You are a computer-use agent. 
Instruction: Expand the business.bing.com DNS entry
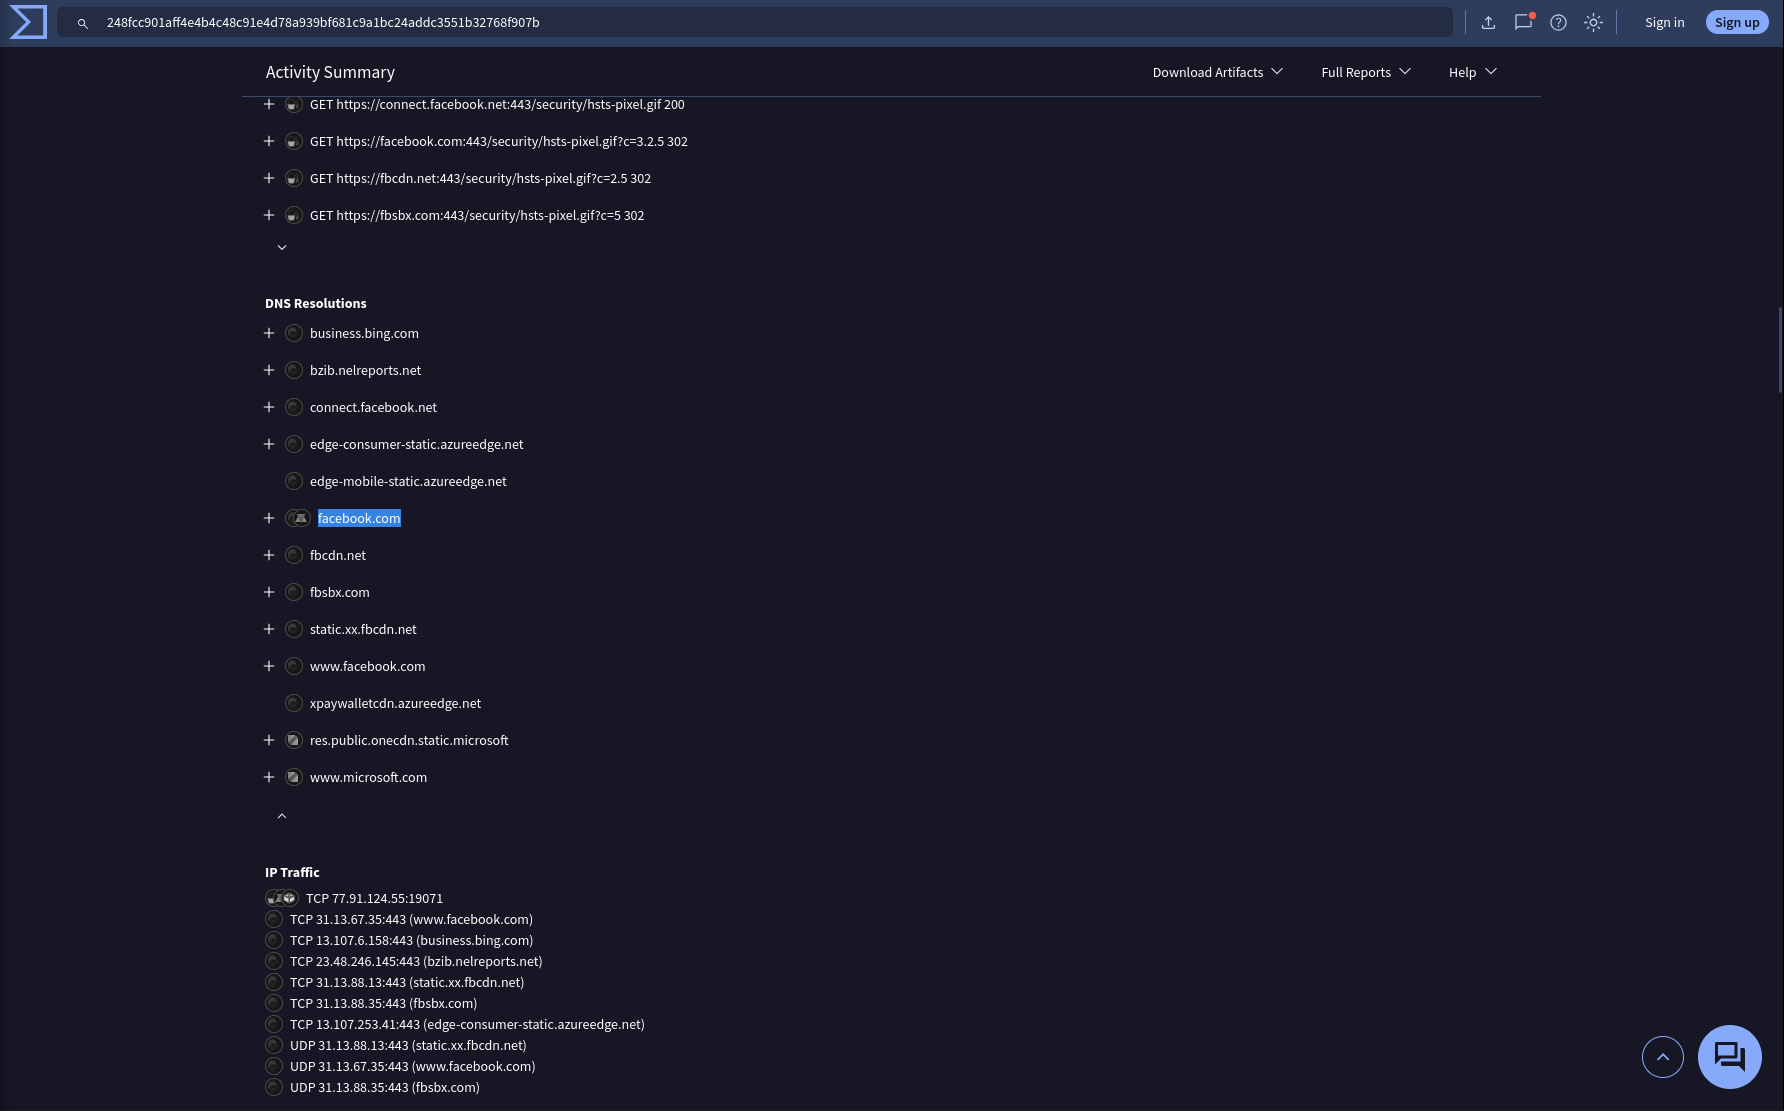point(269,333)
